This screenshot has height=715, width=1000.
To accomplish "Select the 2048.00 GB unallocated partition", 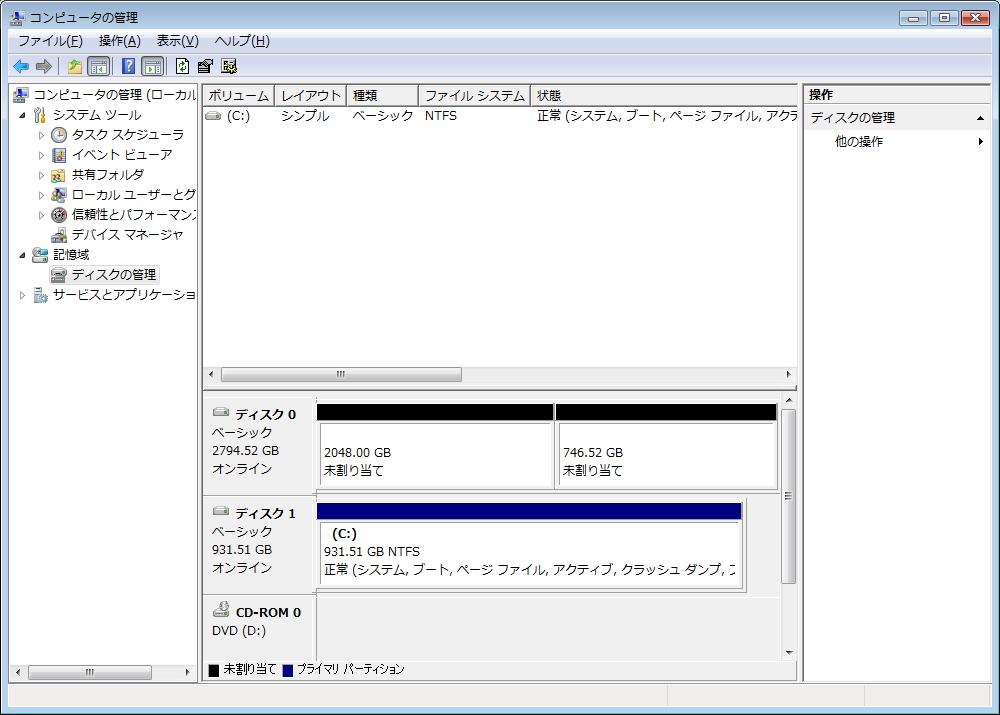I will click(436, 446).
